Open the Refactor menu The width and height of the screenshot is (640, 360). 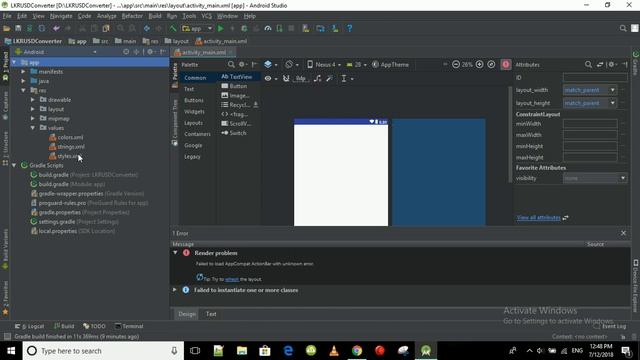[132, 16]
